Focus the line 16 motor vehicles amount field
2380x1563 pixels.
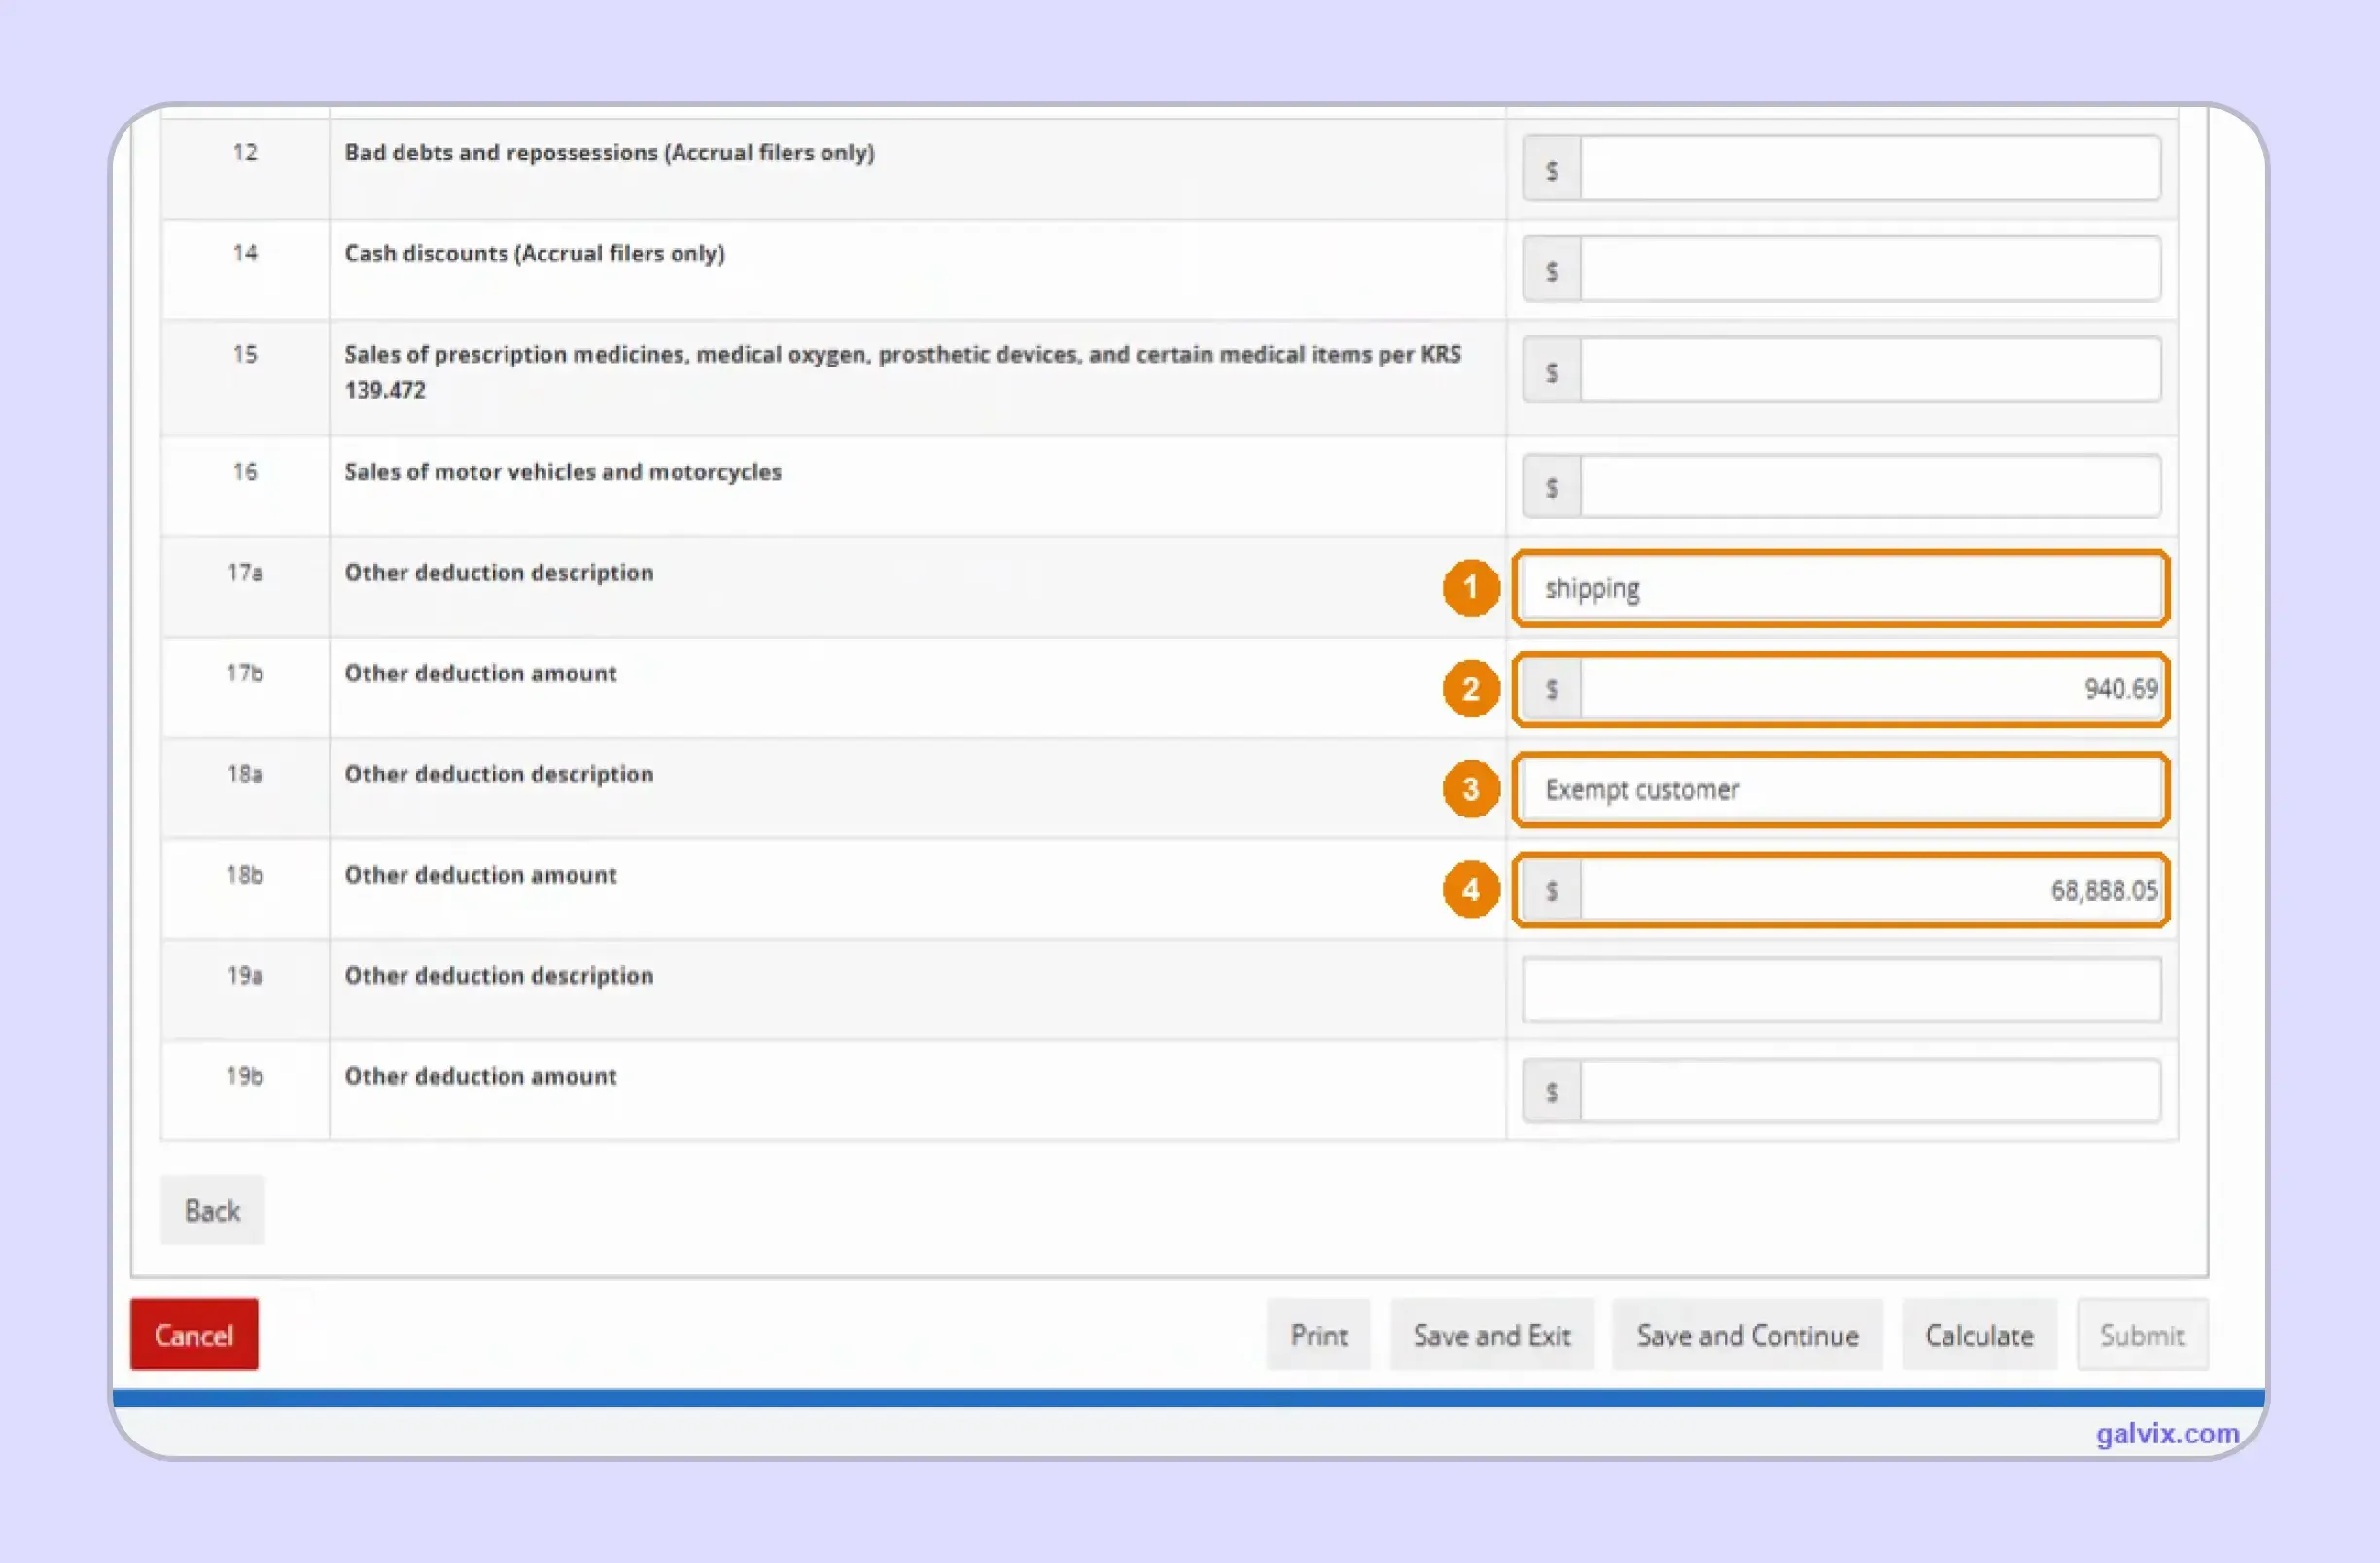[1870, 487]
